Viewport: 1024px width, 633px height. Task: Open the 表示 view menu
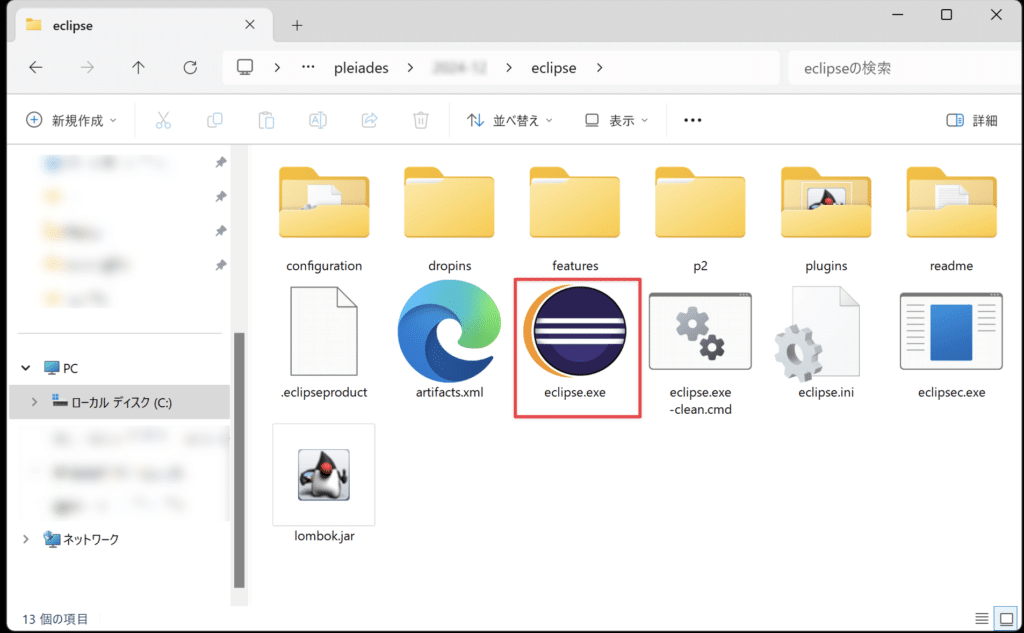(617, 120)
